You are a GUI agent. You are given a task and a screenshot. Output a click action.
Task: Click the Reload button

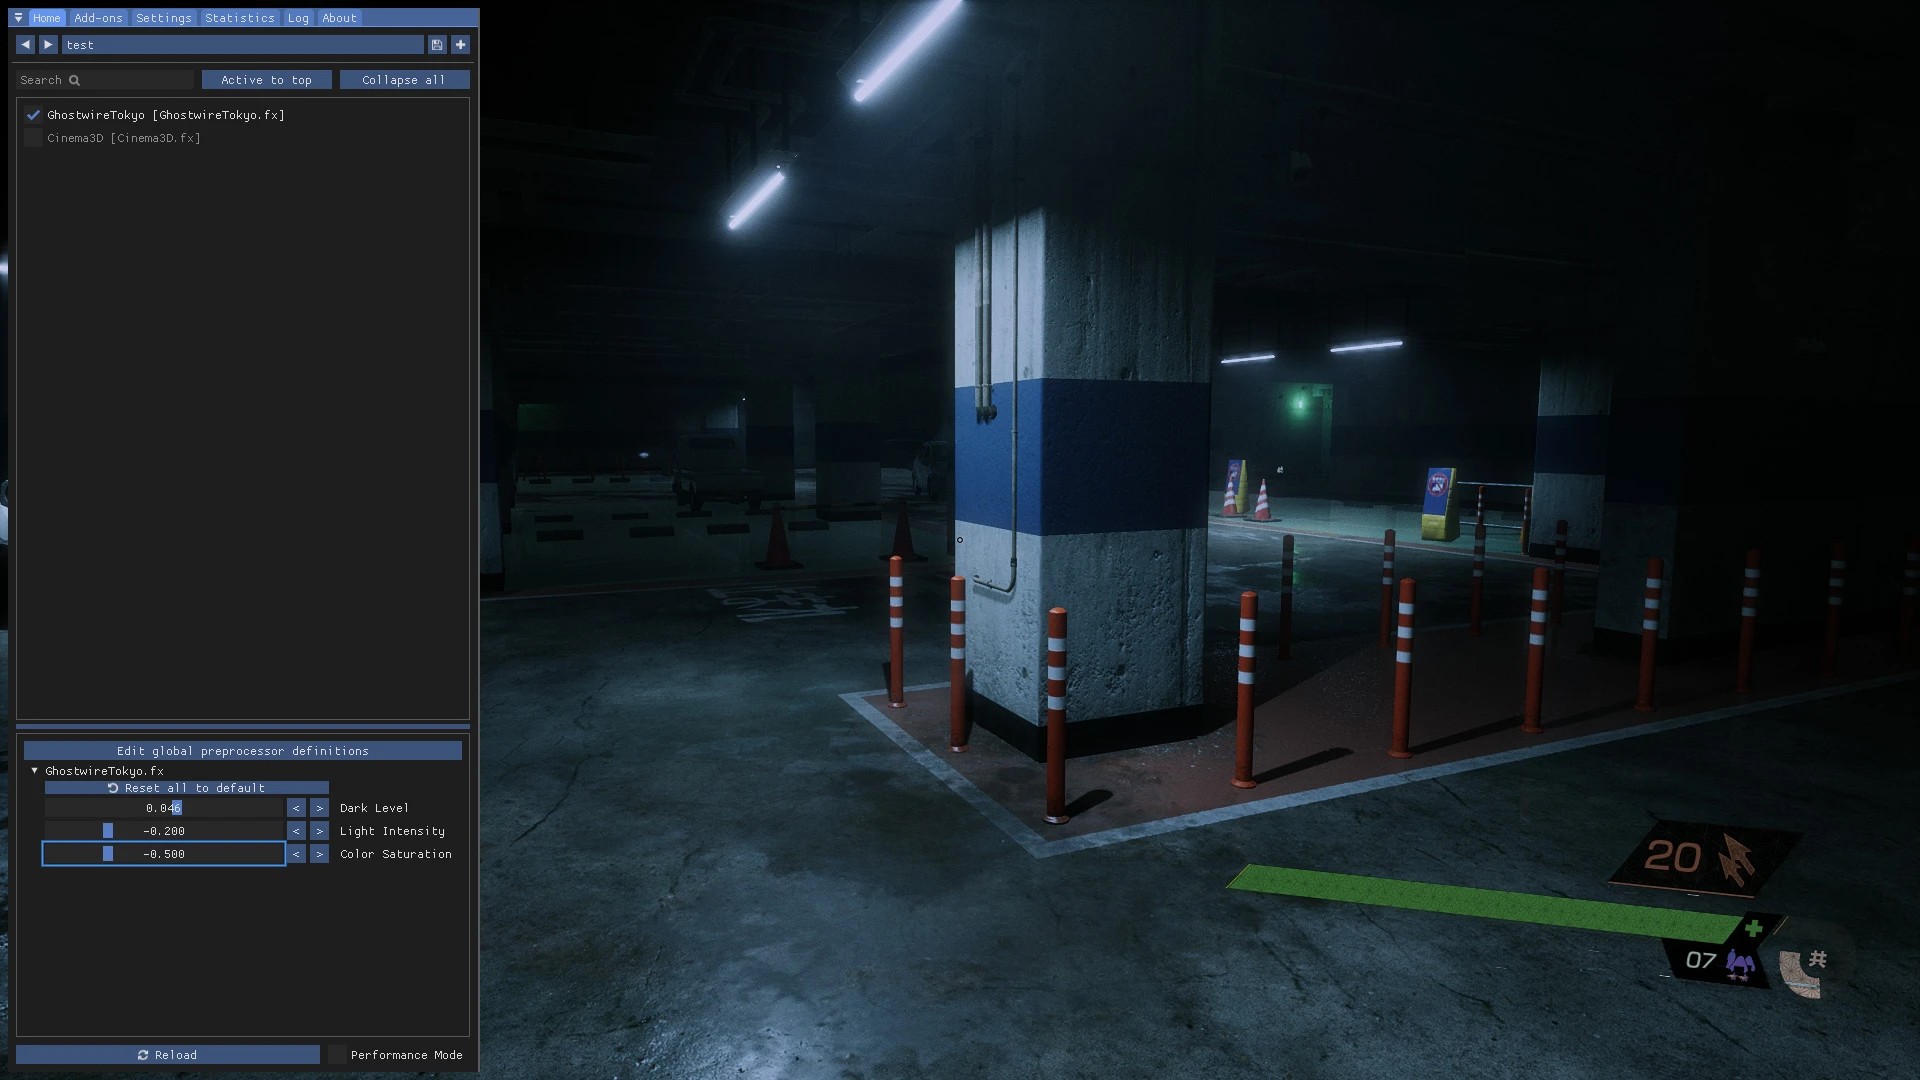point(168,1055)
